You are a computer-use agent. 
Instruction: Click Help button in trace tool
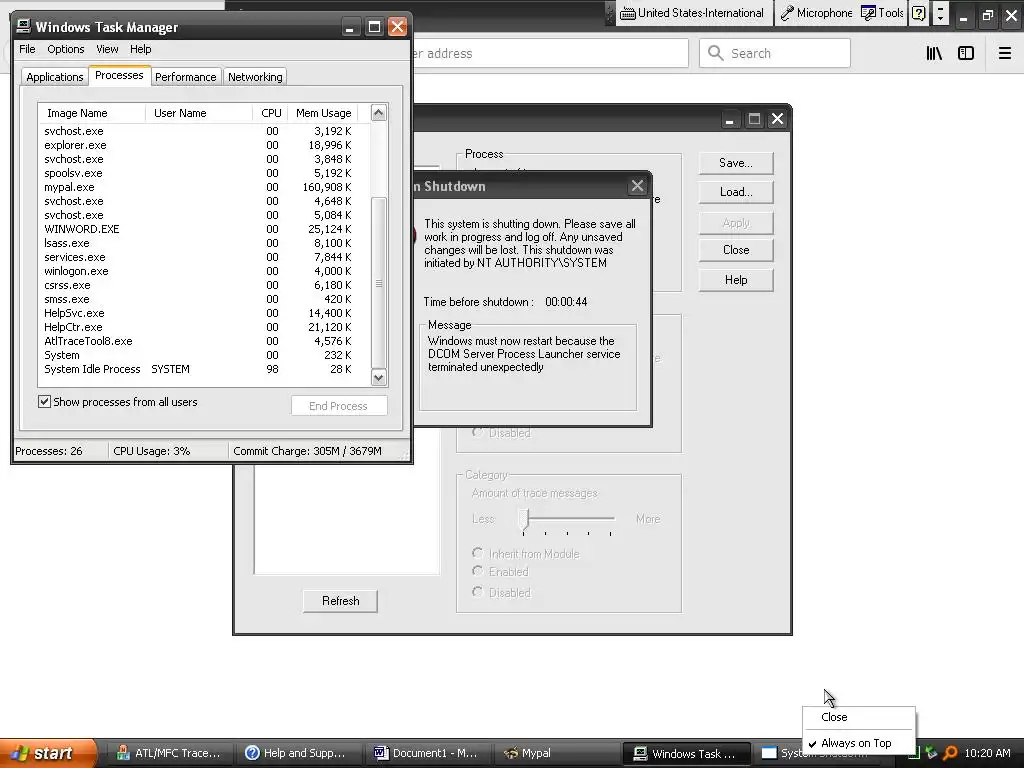pos(736,280)
